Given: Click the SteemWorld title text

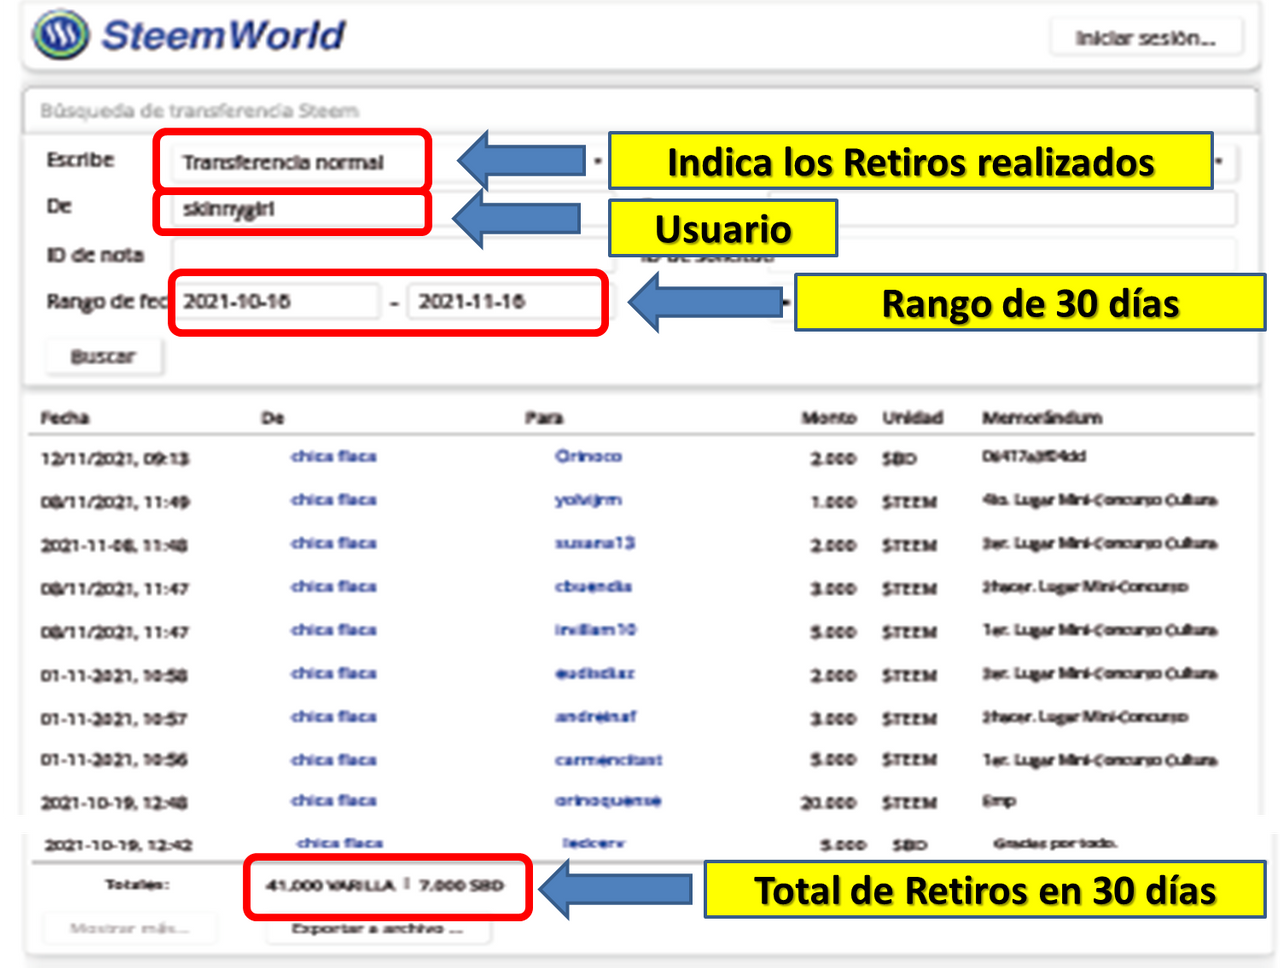Looking at the screenshot, I should click(224, 35).
